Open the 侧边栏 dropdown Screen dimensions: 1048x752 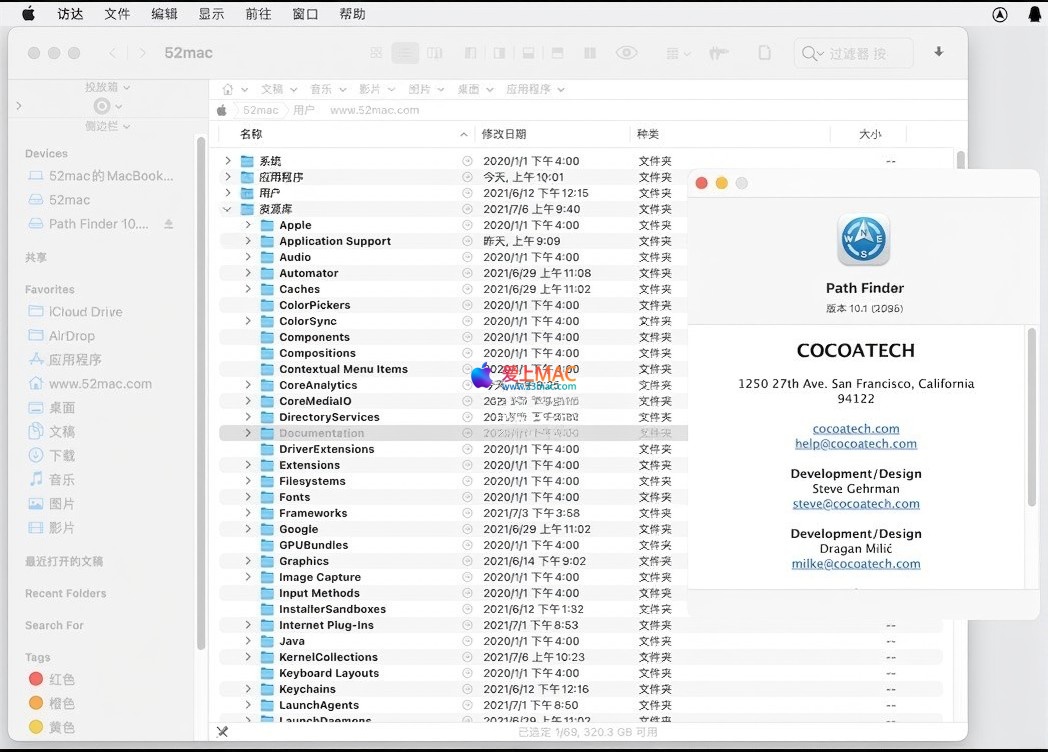[x=108, y=126]
